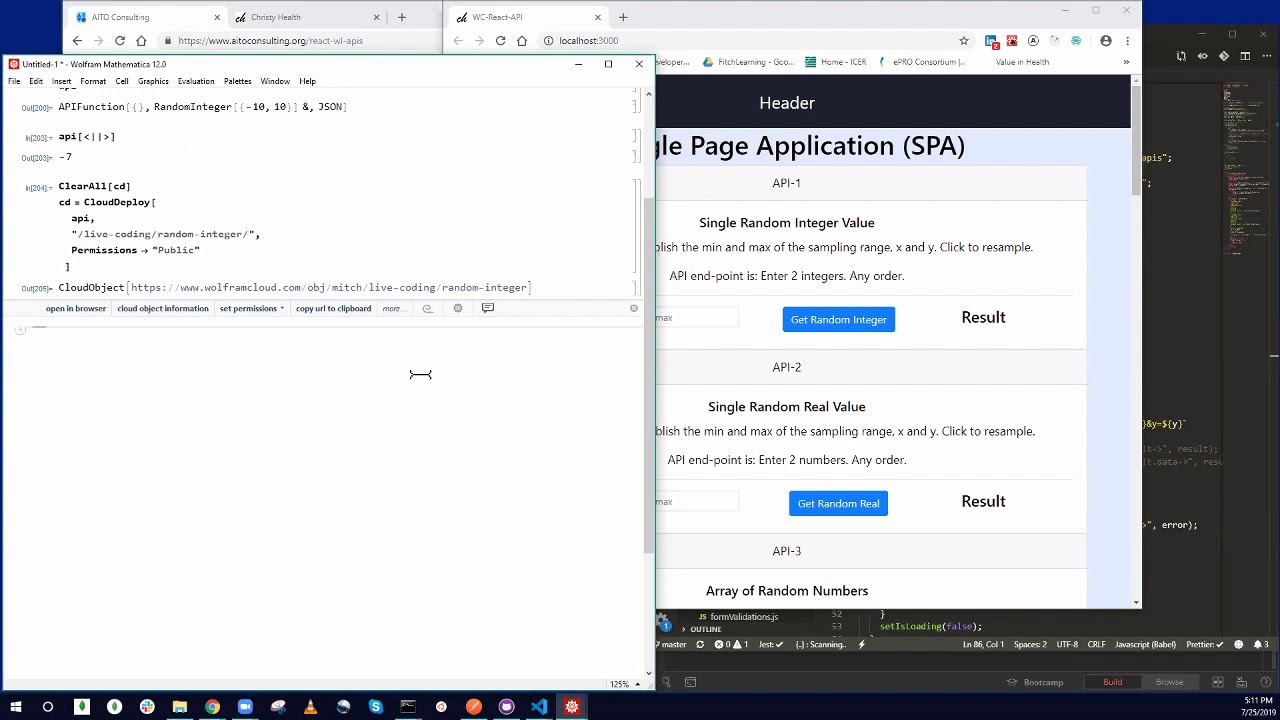This screenshot has width=1280, height=720.
Task: Switch to Browse in the bottom bar
Action: point(1169,682)
